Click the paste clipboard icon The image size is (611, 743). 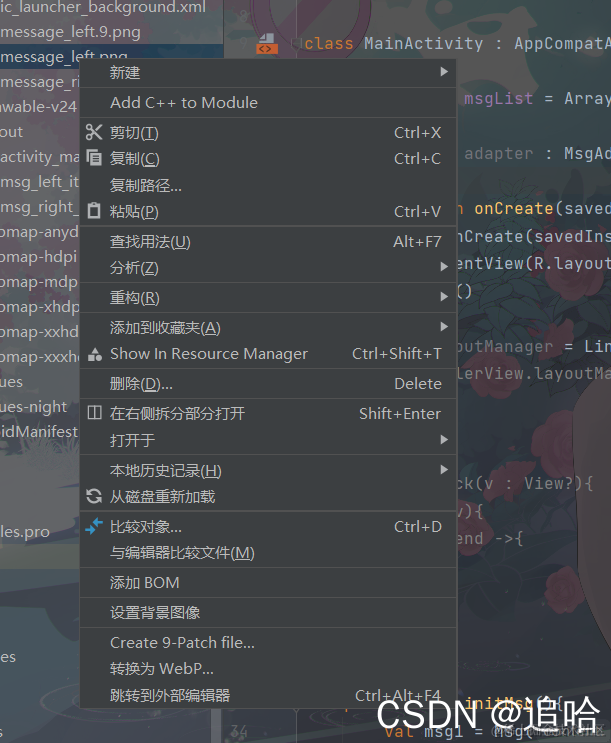[x=94, y=210]
